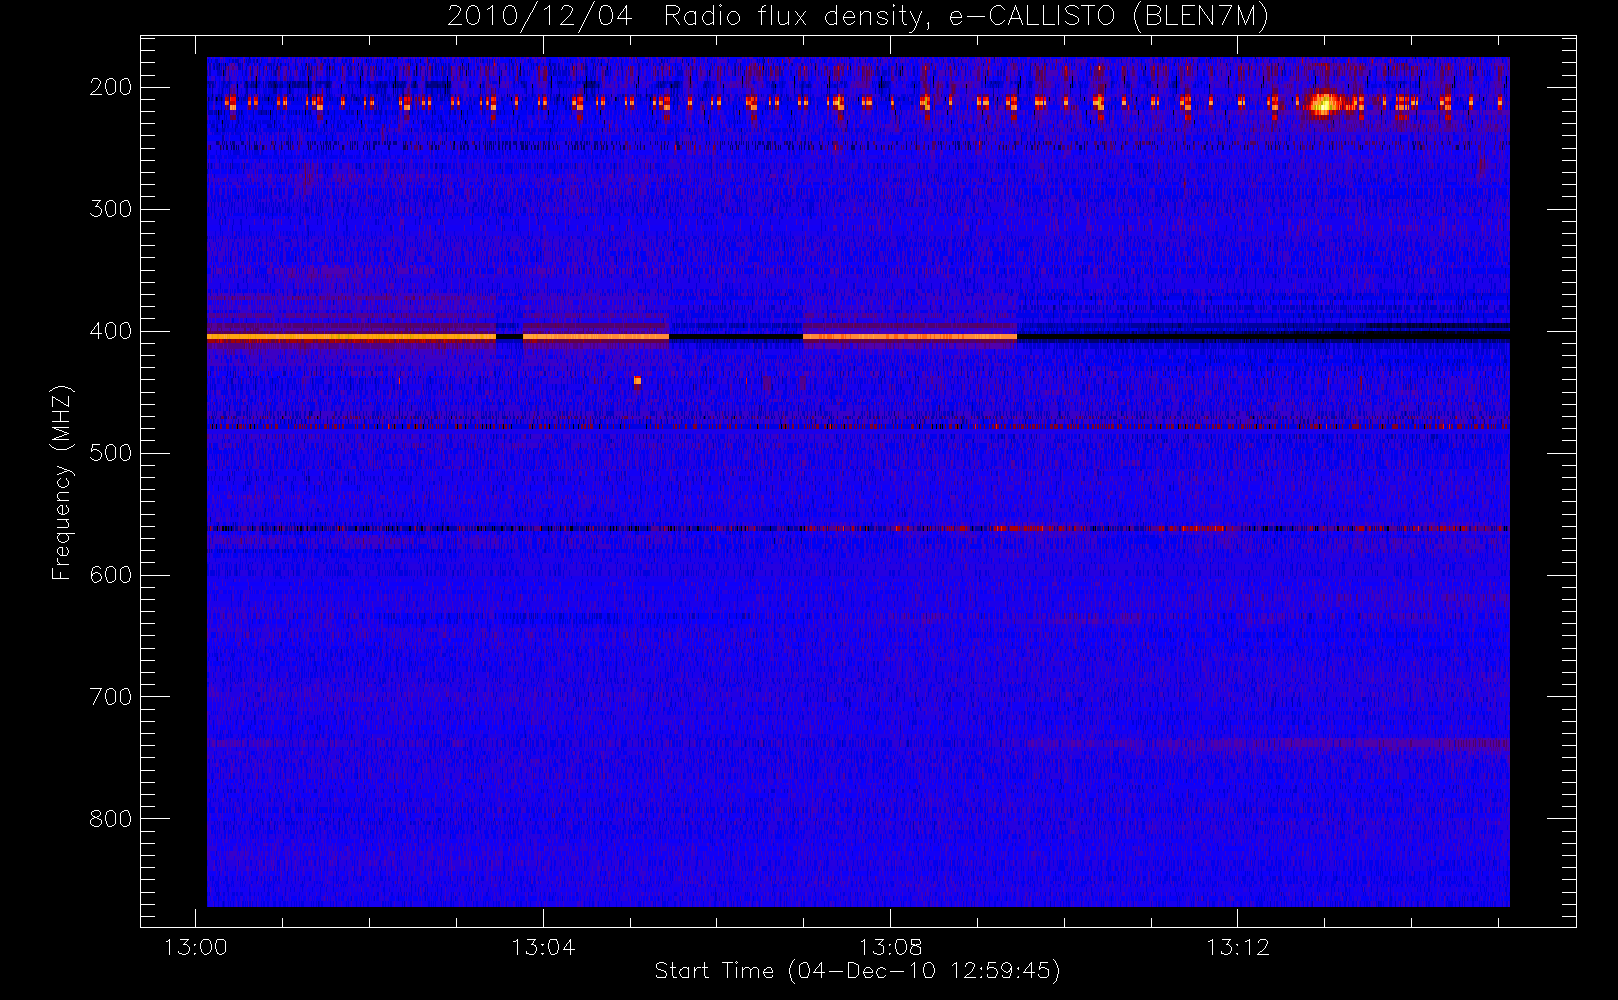Click the 800 frequency tick label
Image resolution: width=1618 pixels, height=1000 pixels.
(111, 819)
